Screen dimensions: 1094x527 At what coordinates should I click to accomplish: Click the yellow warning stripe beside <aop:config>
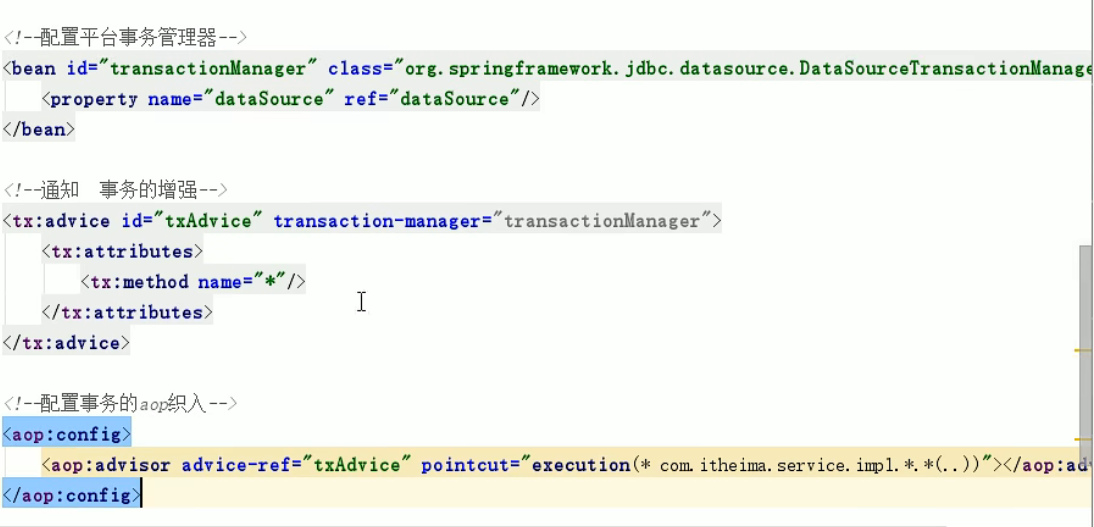[x=1083, y=439]
